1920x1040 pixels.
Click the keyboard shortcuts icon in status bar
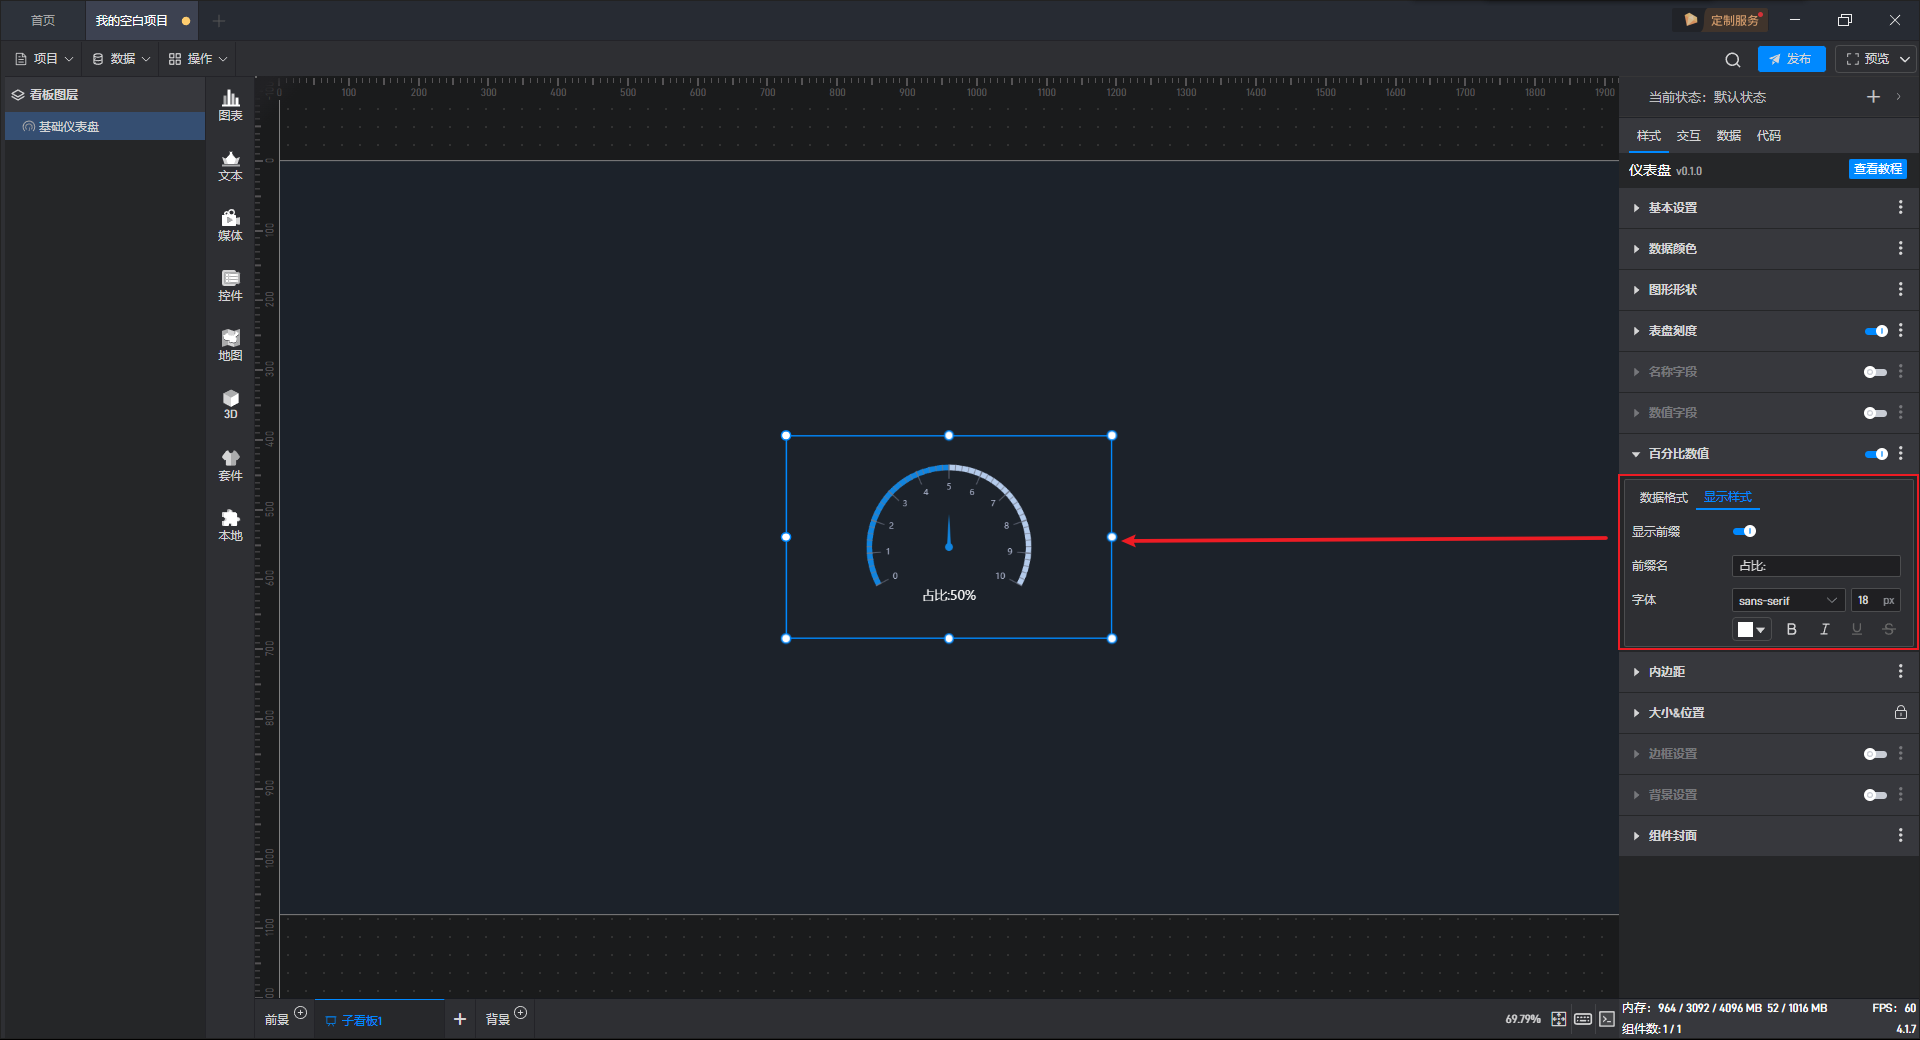1583,1019
